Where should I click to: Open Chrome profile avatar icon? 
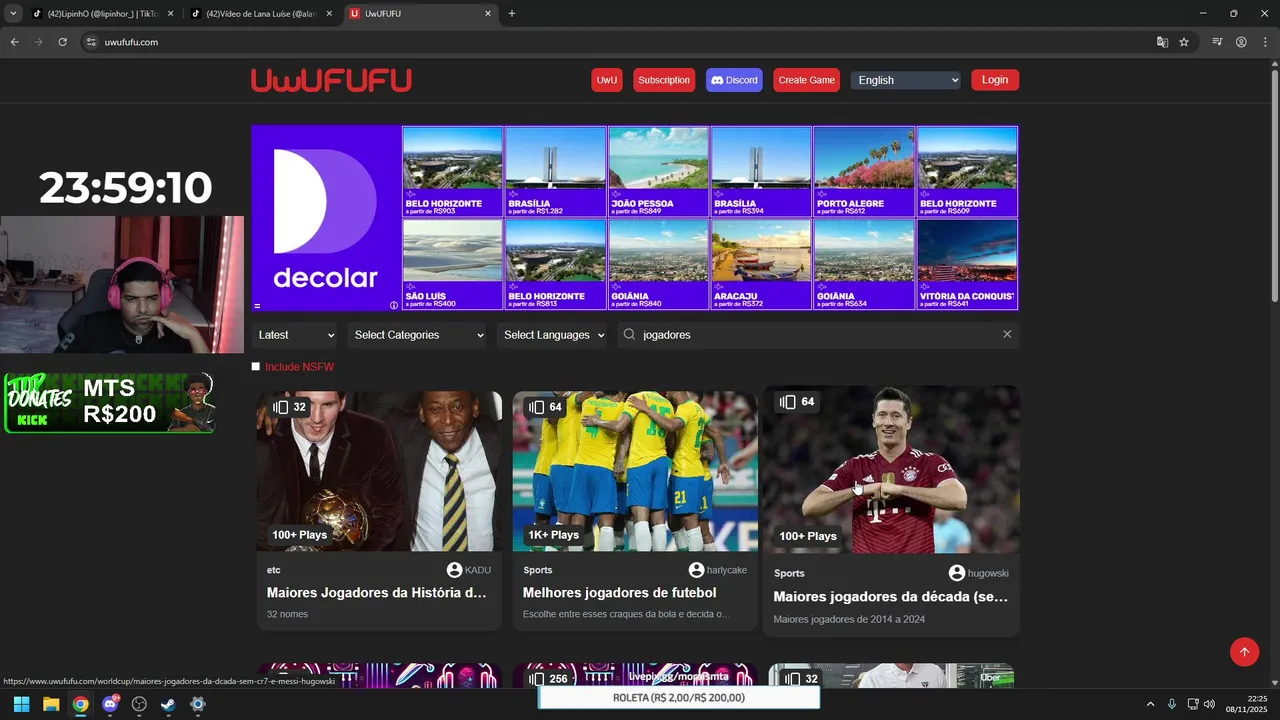[x=1241, y=42]
